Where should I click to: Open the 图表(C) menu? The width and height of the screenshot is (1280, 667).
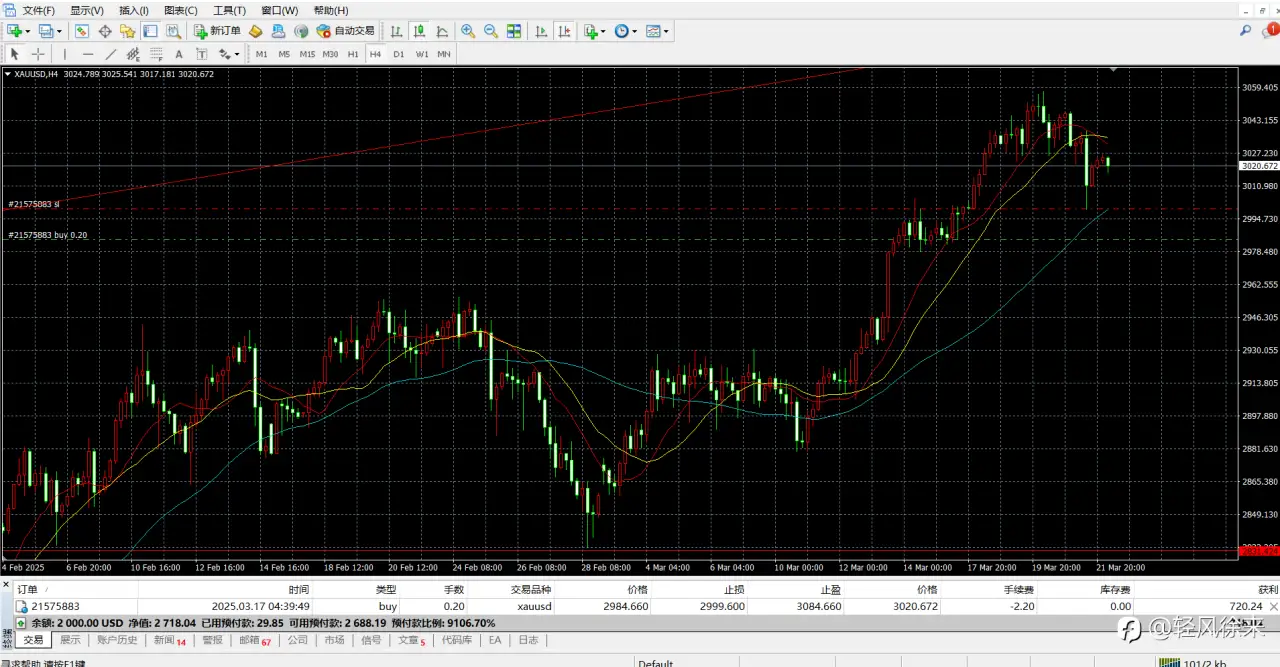[x=181, y=10]
